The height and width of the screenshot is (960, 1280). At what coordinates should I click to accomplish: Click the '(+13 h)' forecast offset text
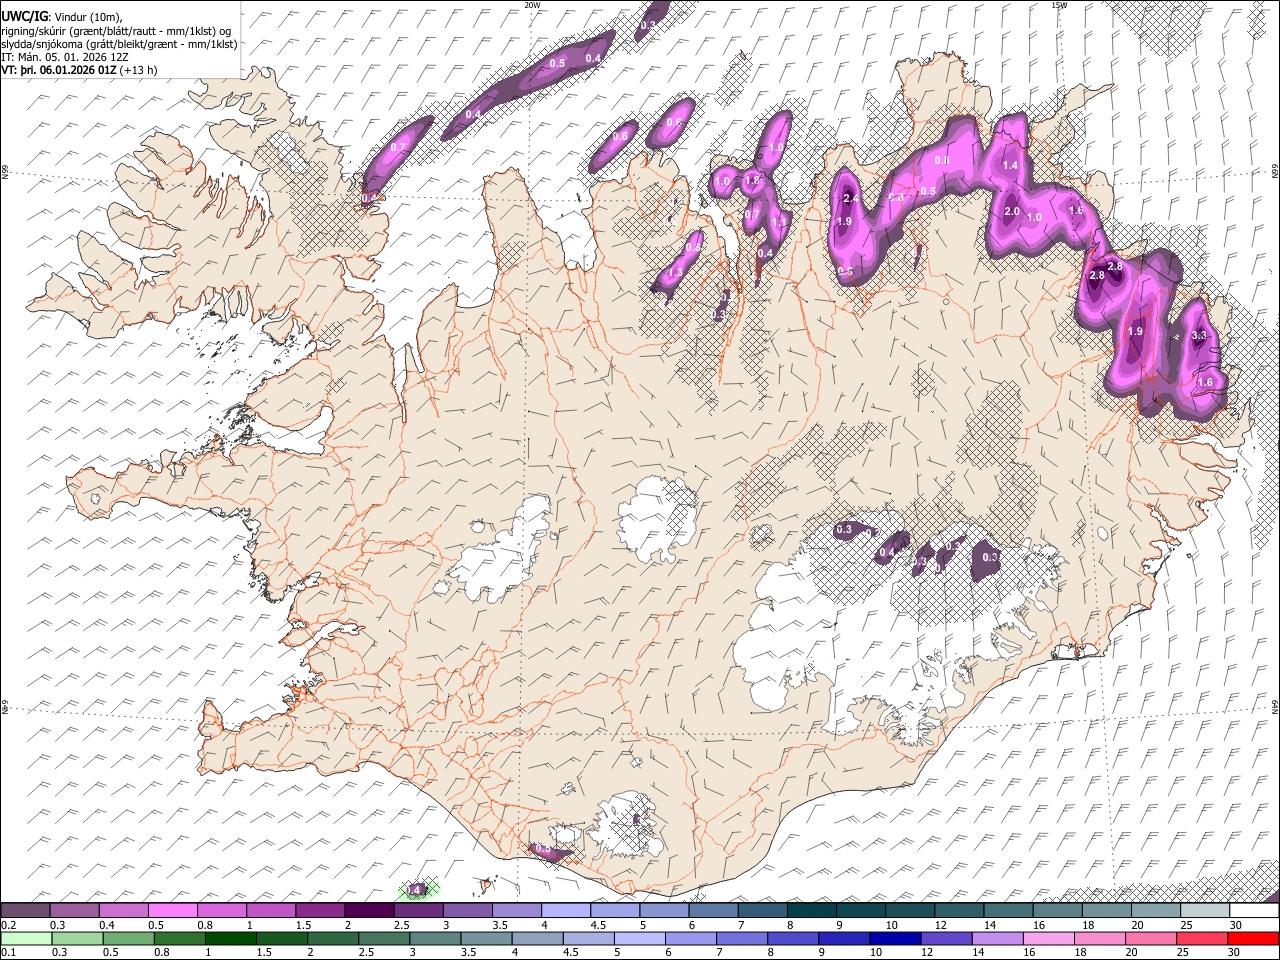click(x=138, y=70)
